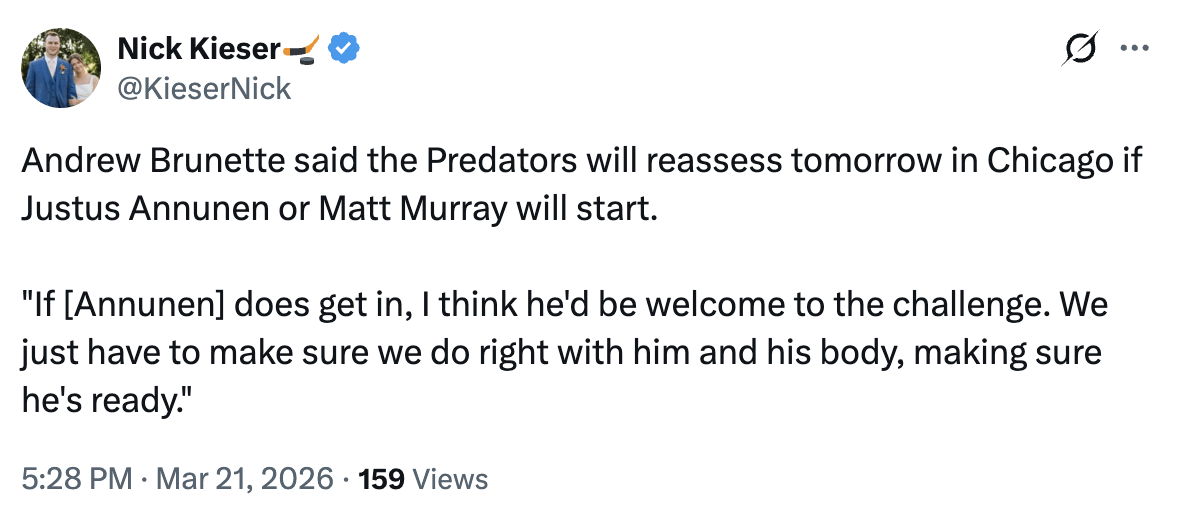Click the Views label

click(450, 479)
